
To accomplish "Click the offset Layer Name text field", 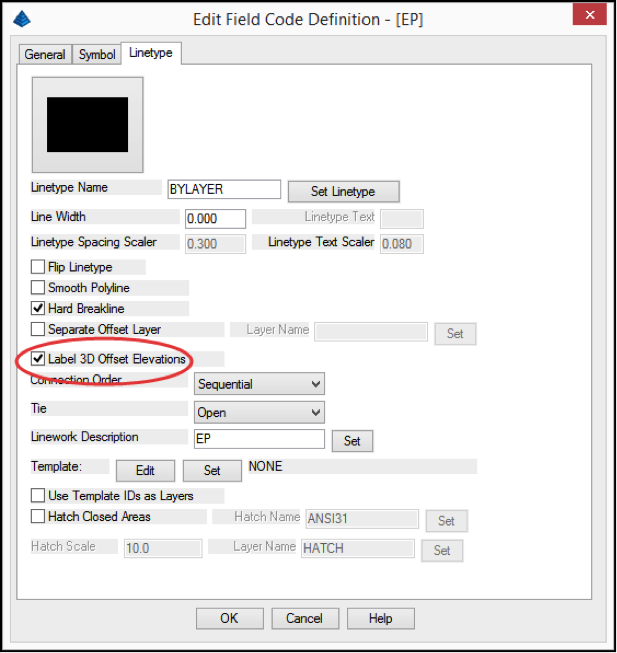I will click(371, 332).
